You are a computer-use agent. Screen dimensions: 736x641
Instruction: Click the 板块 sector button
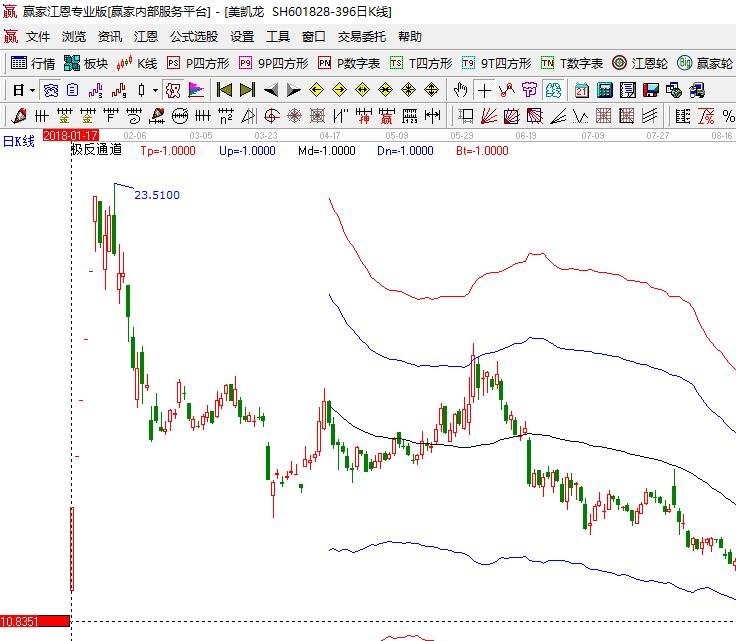point(86,63)
